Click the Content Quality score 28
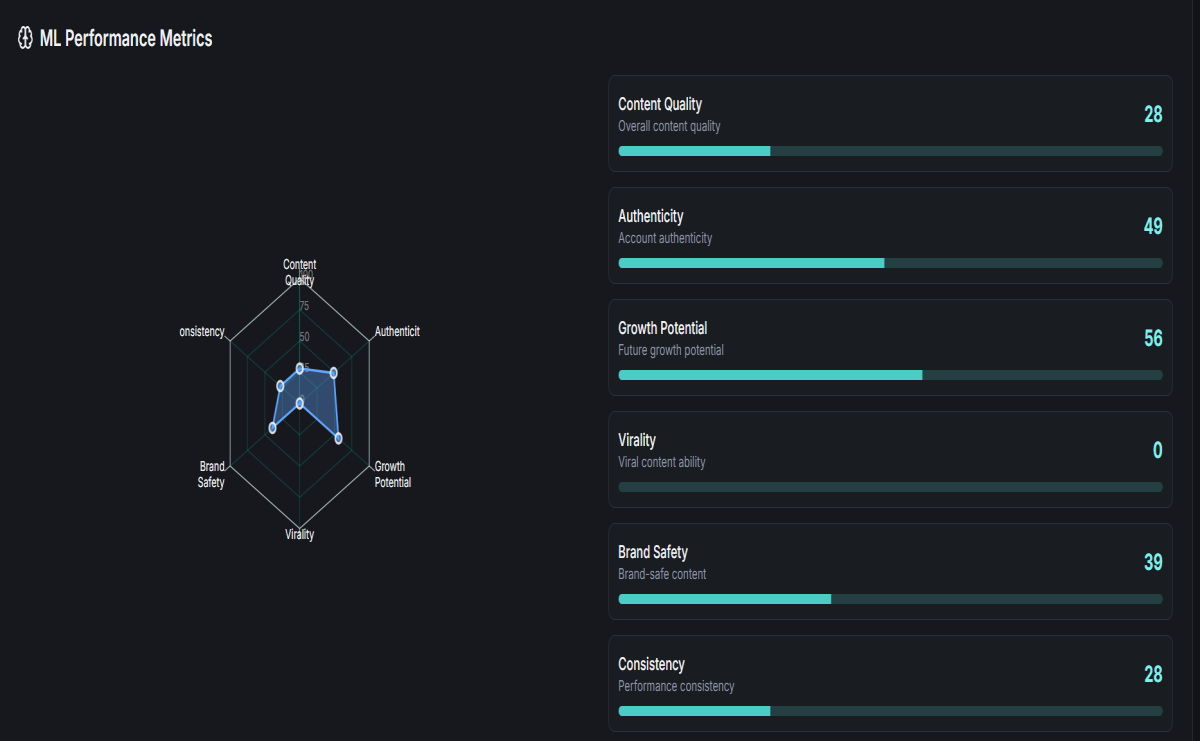This screenshot has height=741, width=1200. (x=1153, y=114)
